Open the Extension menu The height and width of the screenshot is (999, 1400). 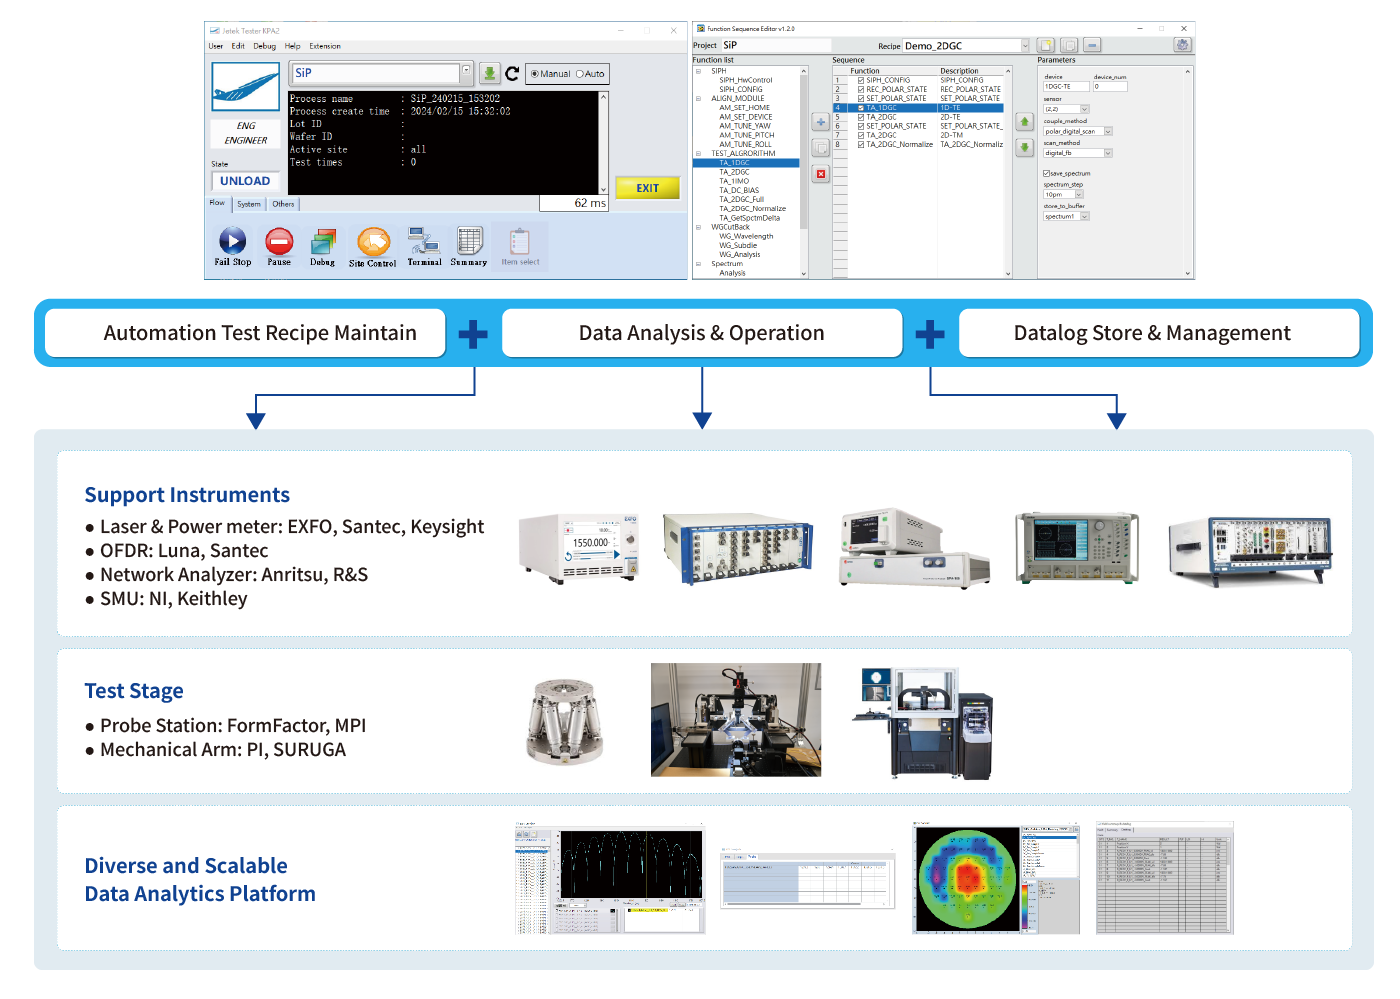[x=325, y=46]
